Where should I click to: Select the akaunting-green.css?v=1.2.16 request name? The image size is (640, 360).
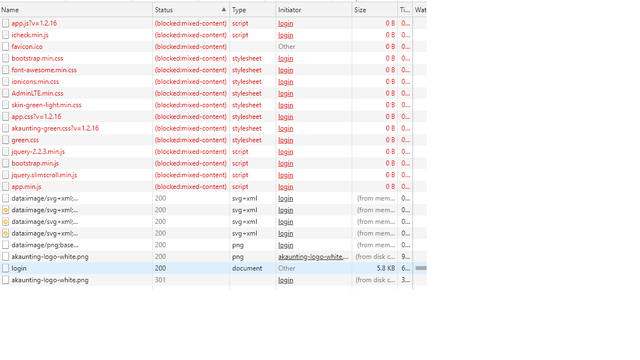coord(55,128)
